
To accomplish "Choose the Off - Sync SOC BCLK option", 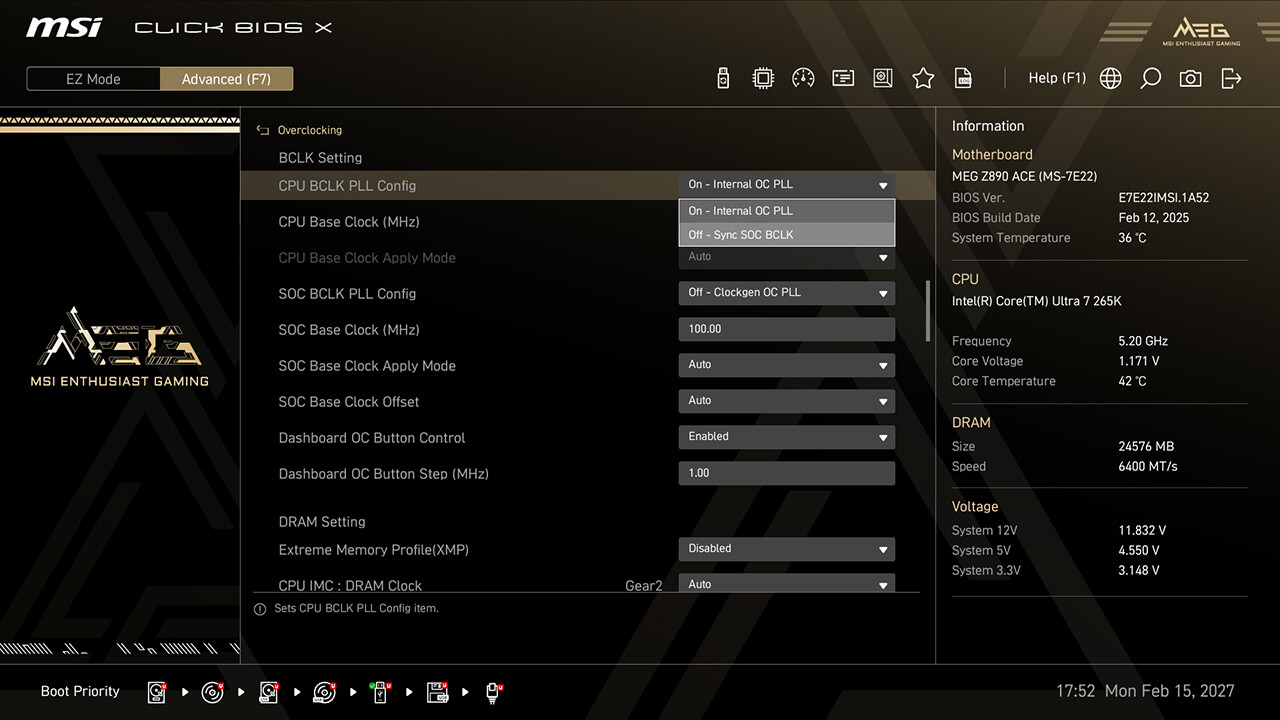I will pos(786,235).
